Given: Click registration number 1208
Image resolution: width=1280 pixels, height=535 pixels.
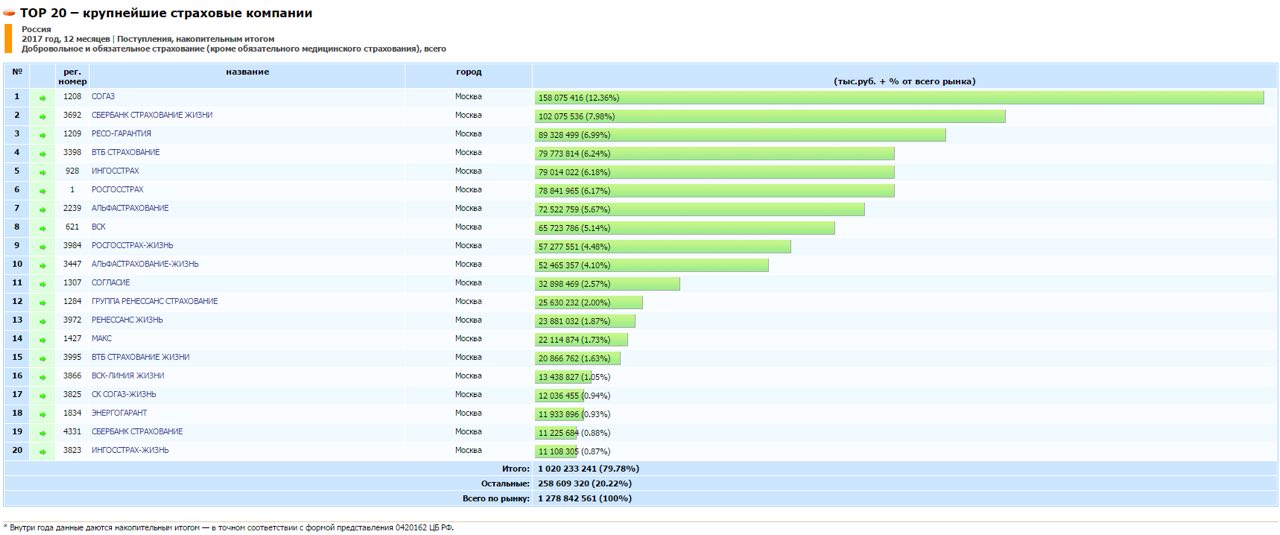Looking at the screenshot, I should pyautogui.click(x=72, y=97).
